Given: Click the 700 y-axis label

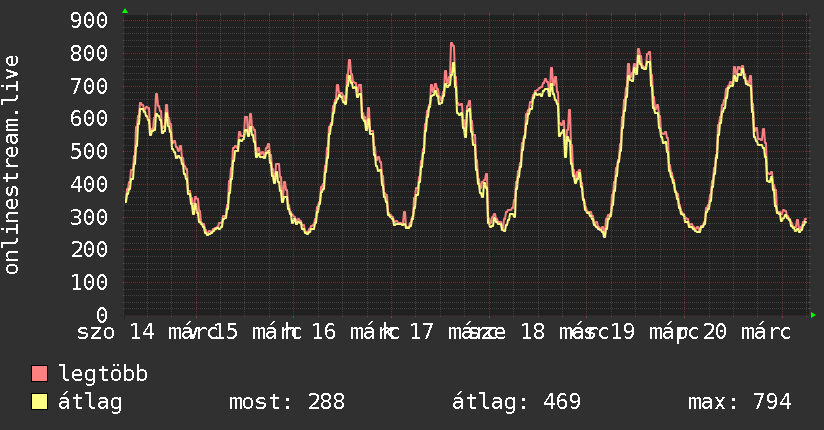Looking at the screenshot, I should (x=89, y=86).
